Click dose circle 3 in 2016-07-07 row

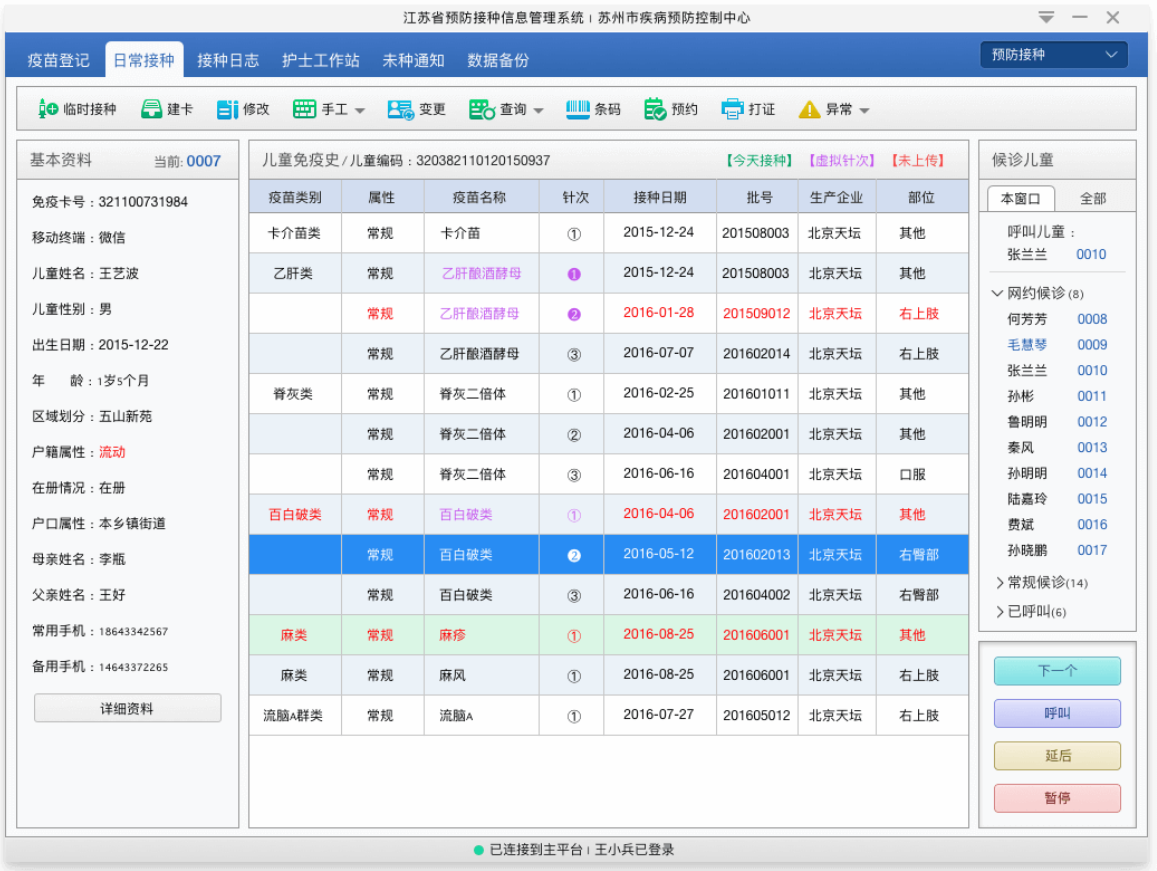point(573,355)
